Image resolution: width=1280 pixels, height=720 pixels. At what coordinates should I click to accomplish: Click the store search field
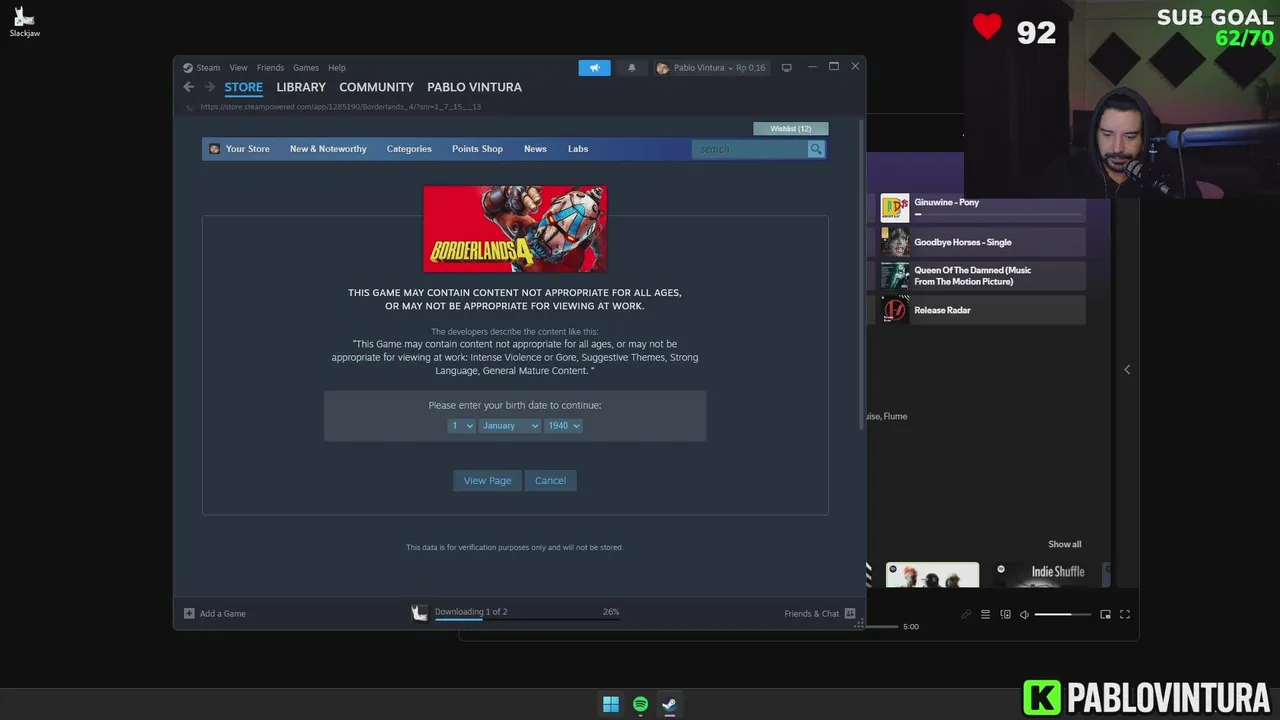[x=750, y=149]
